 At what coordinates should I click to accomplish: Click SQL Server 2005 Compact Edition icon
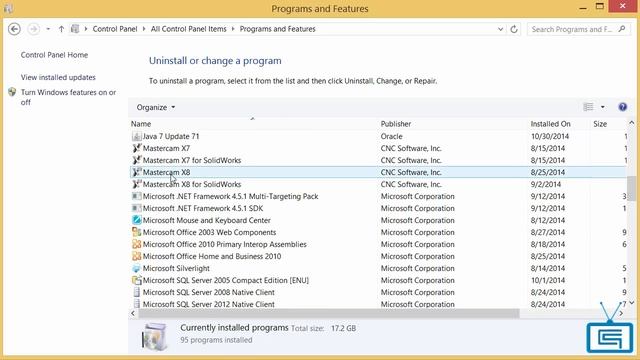pos(137,280)
